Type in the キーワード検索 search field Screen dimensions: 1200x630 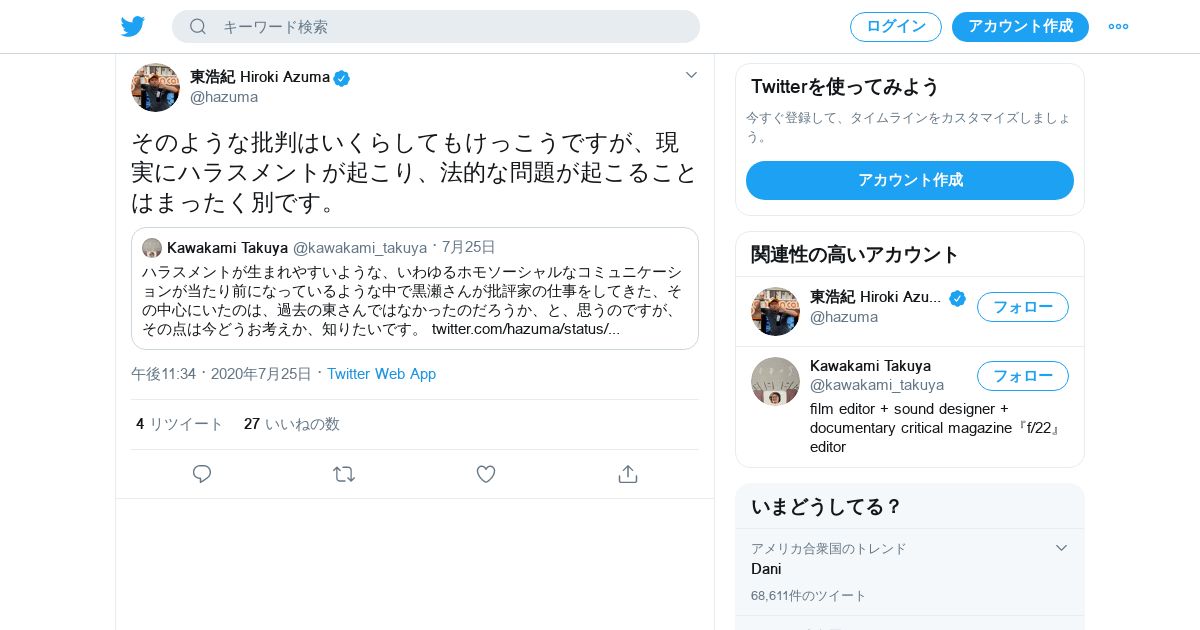(450, 27)
